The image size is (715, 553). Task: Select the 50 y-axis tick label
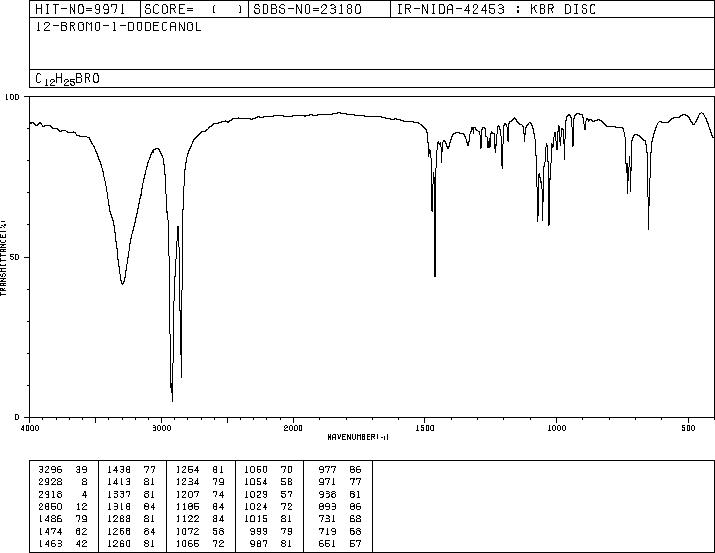pos(15,257)
